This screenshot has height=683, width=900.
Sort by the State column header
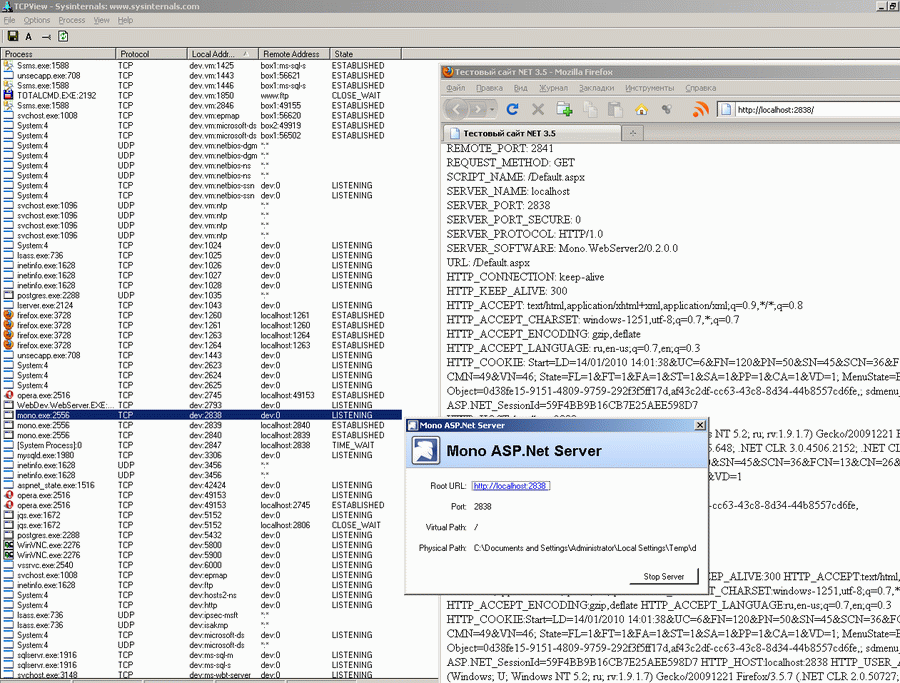click(x=366, y=54)
